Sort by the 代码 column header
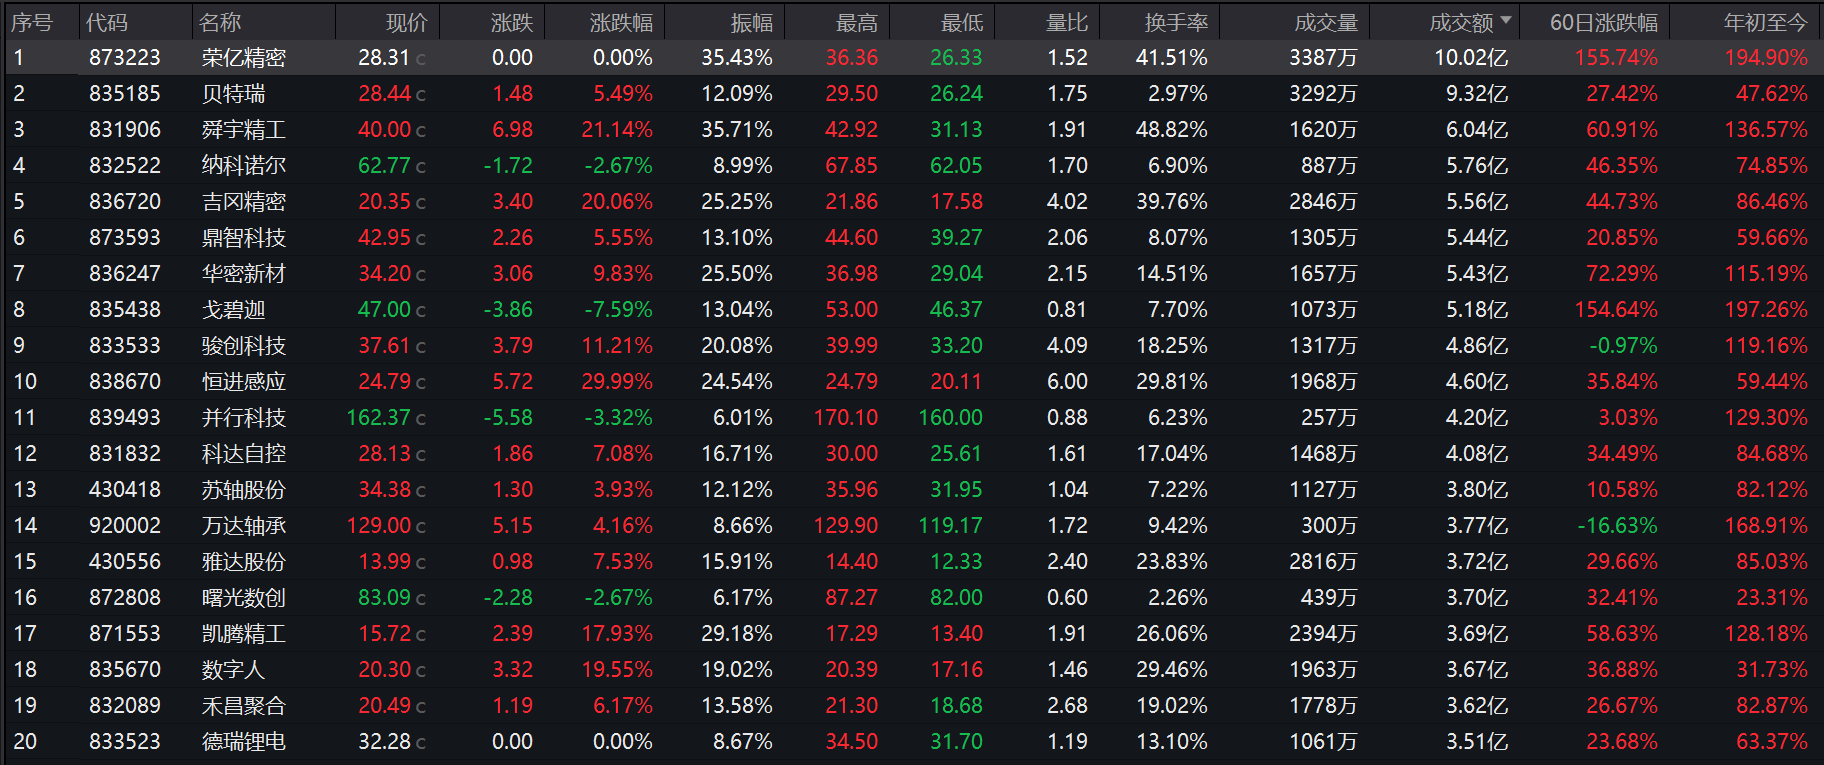 click(x=107, y=22)
